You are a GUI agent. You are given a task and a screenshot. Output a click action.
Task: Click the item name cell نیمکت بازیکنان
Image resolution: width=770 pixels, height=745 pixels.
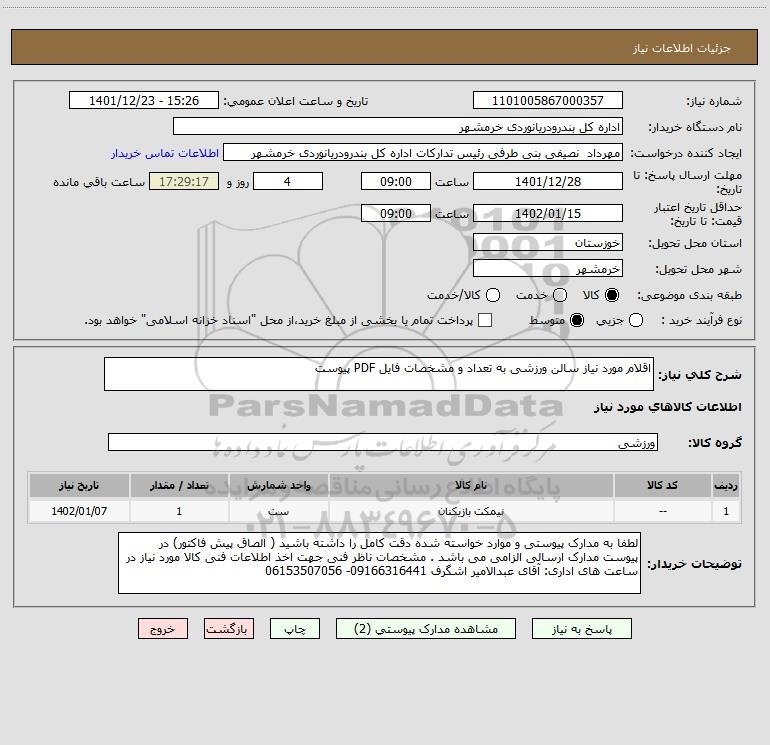pyautogui.click(x=471, y=511)
